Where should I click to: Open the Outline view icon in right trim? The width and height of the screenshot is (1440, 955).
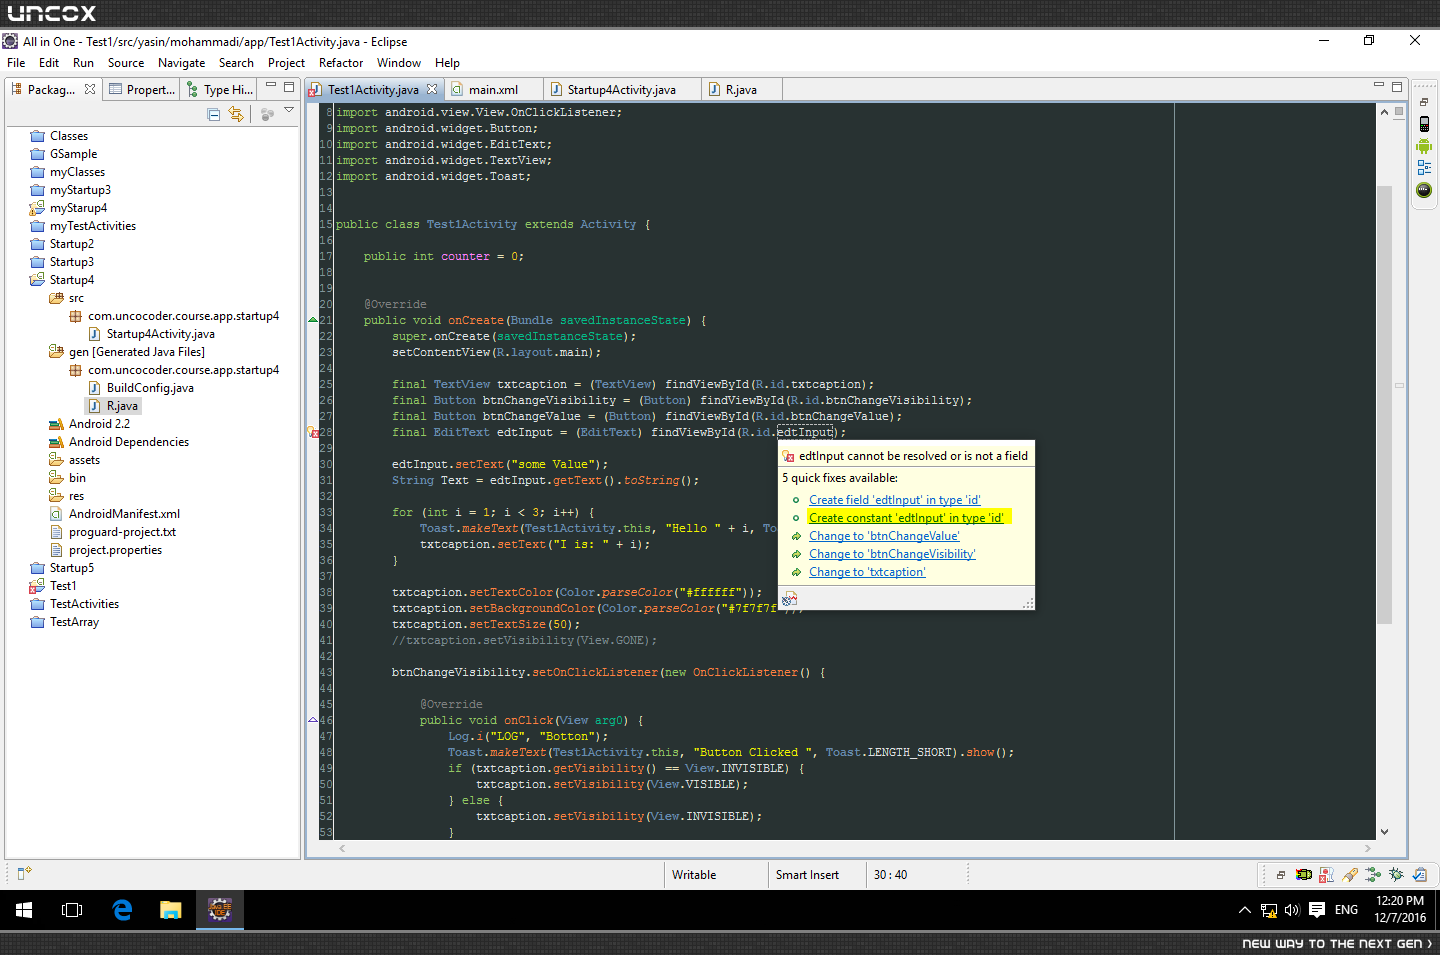pyautogui.click(x=1424, y=168)
